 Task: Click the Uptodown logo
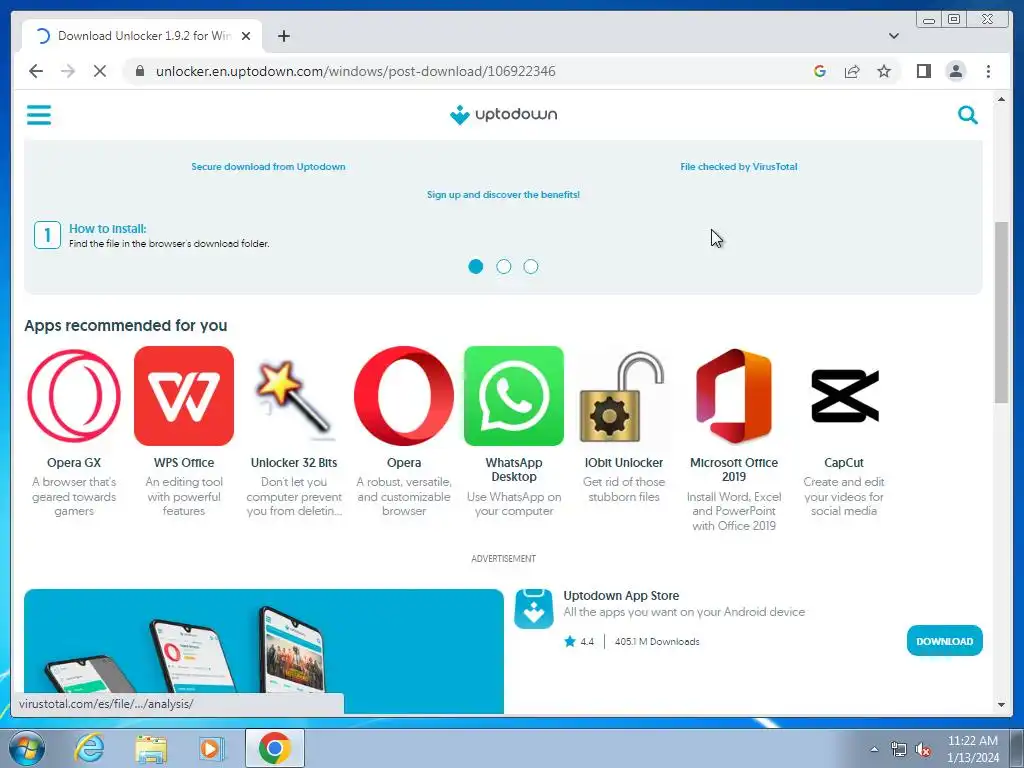[504, 115]
